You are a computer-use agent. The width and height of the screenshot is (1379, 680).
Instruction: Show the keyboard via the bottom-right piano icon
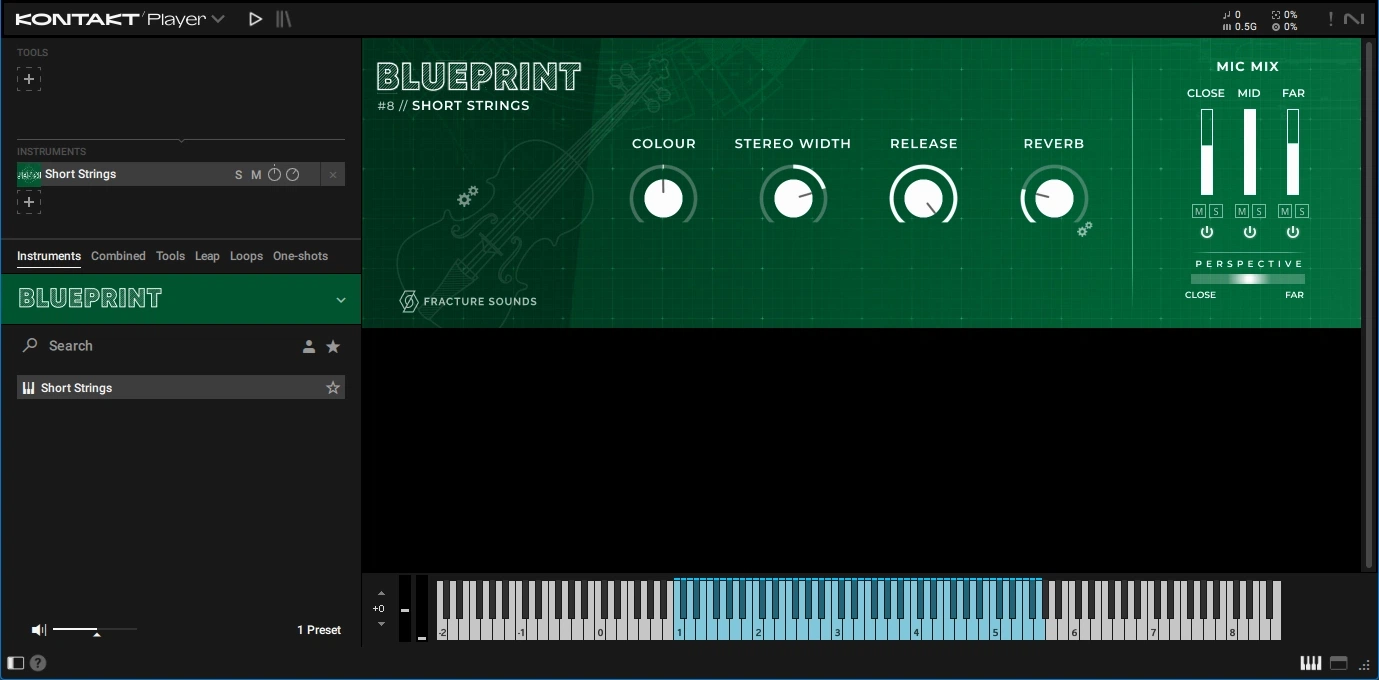point(1310,663)
